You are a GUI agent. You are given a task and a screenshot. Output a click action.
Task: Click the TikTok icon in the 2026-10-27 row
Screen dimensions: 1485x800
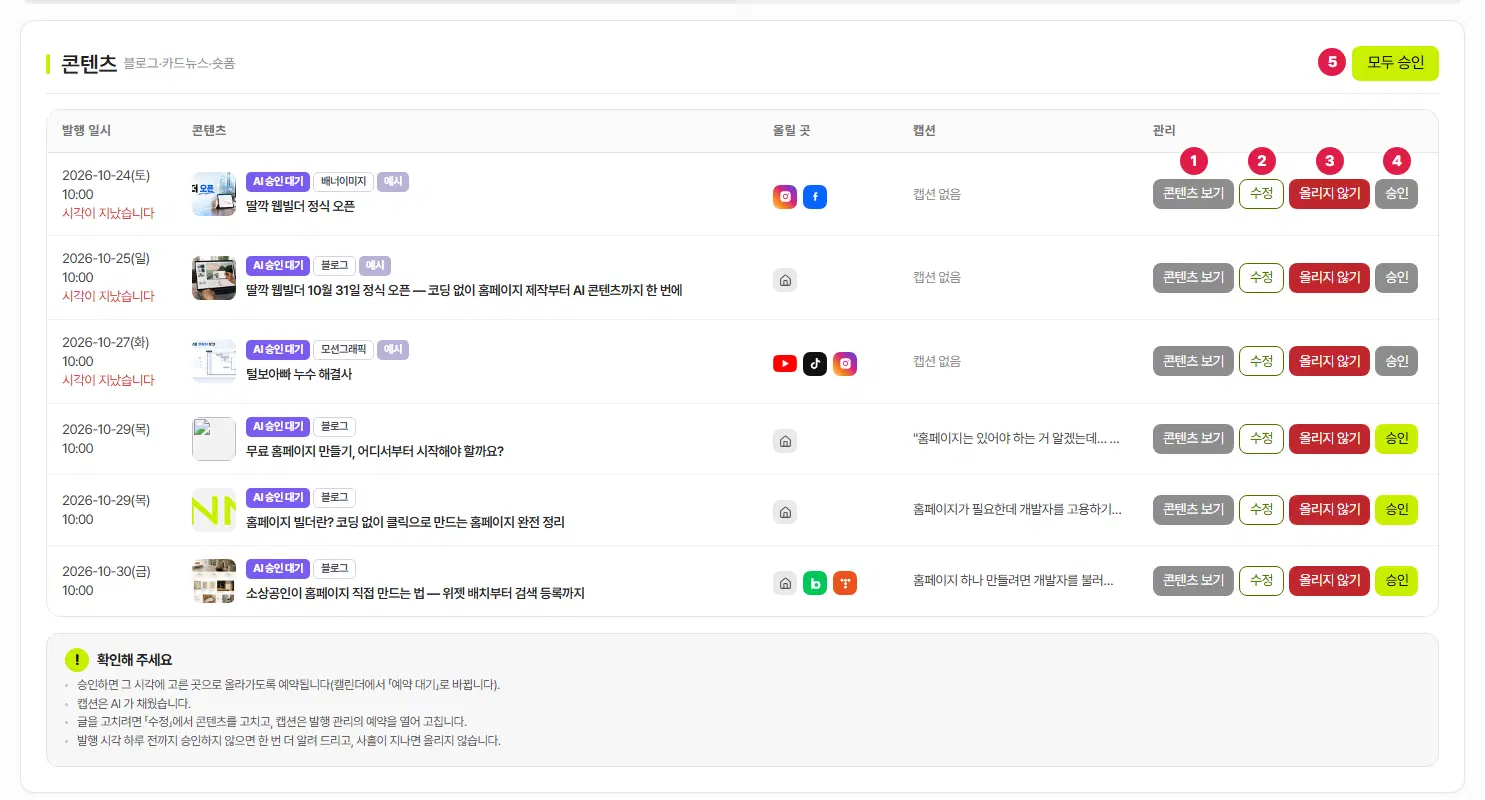click(x=815, y=364)
